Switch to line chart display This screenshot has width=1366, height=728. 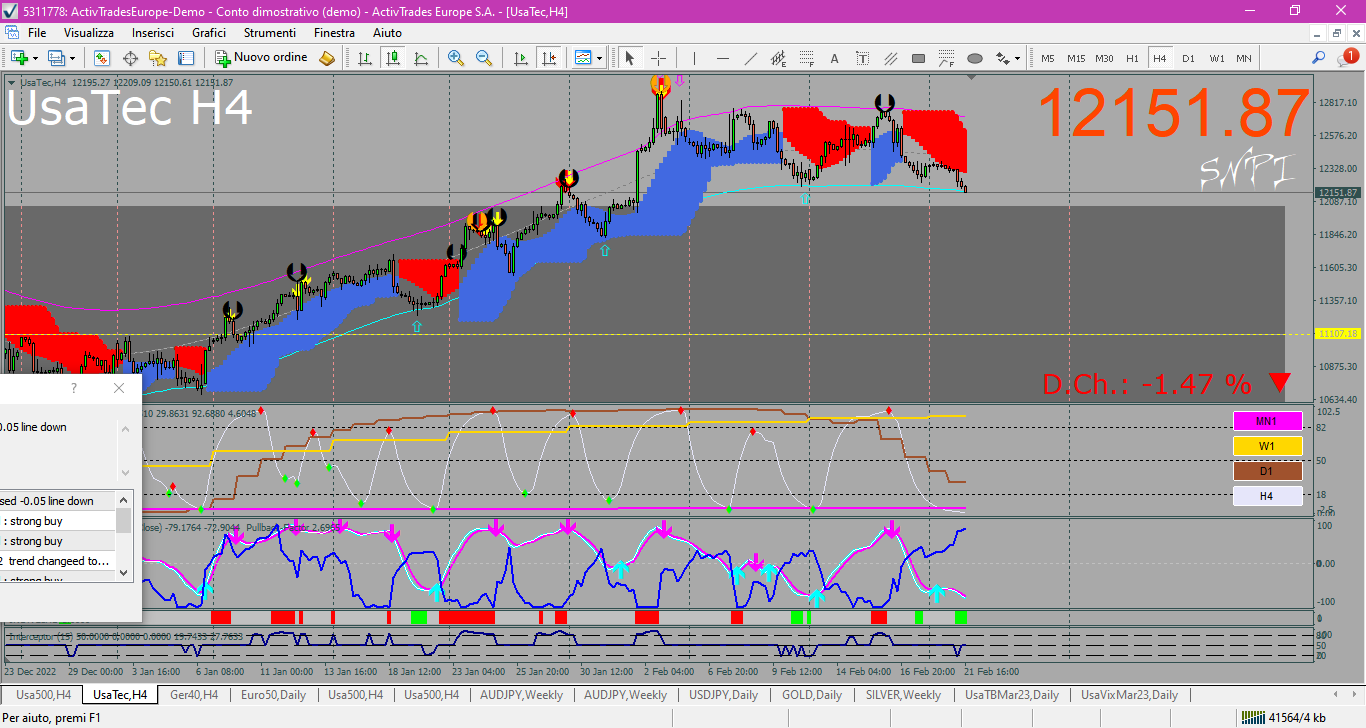(422, 58)
